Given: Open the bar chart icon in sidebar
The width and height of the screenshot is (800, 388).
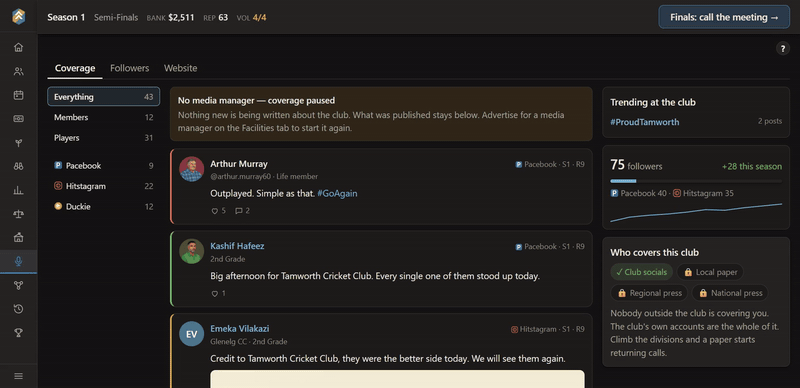Looking at the screenshot, I should tap(18, 190).
